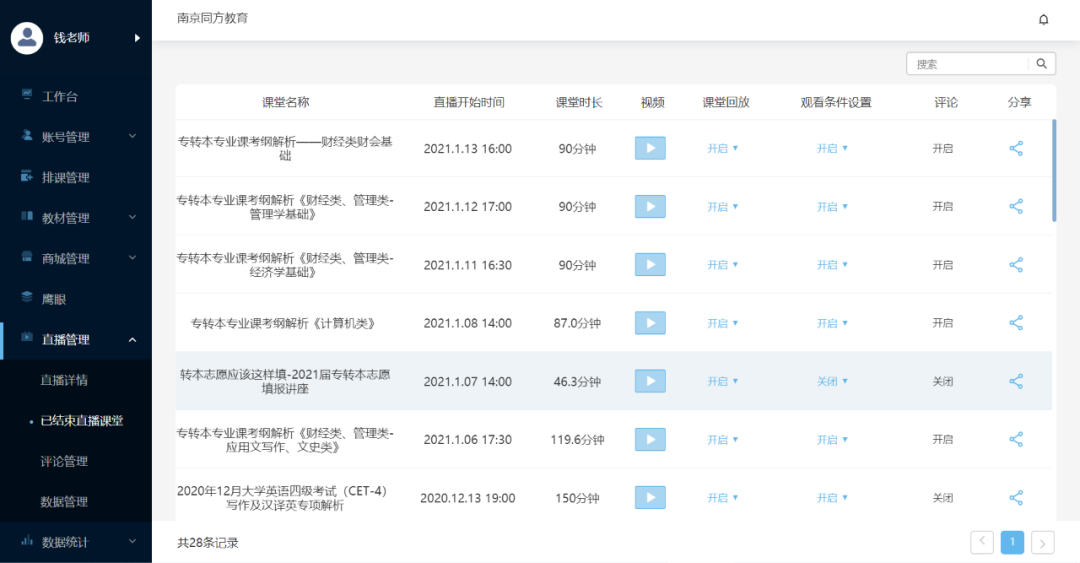Expand the 账号管理 sidebar menu
Screen dimensions: 1080x563
[76, 136]
